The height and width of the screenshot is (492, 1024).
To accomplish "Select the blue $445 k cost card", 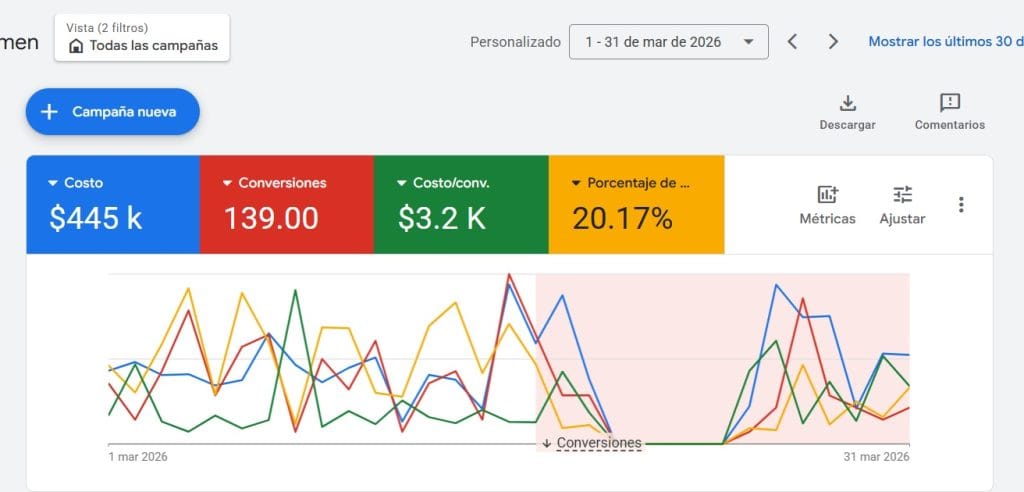I will pos(113,205).
